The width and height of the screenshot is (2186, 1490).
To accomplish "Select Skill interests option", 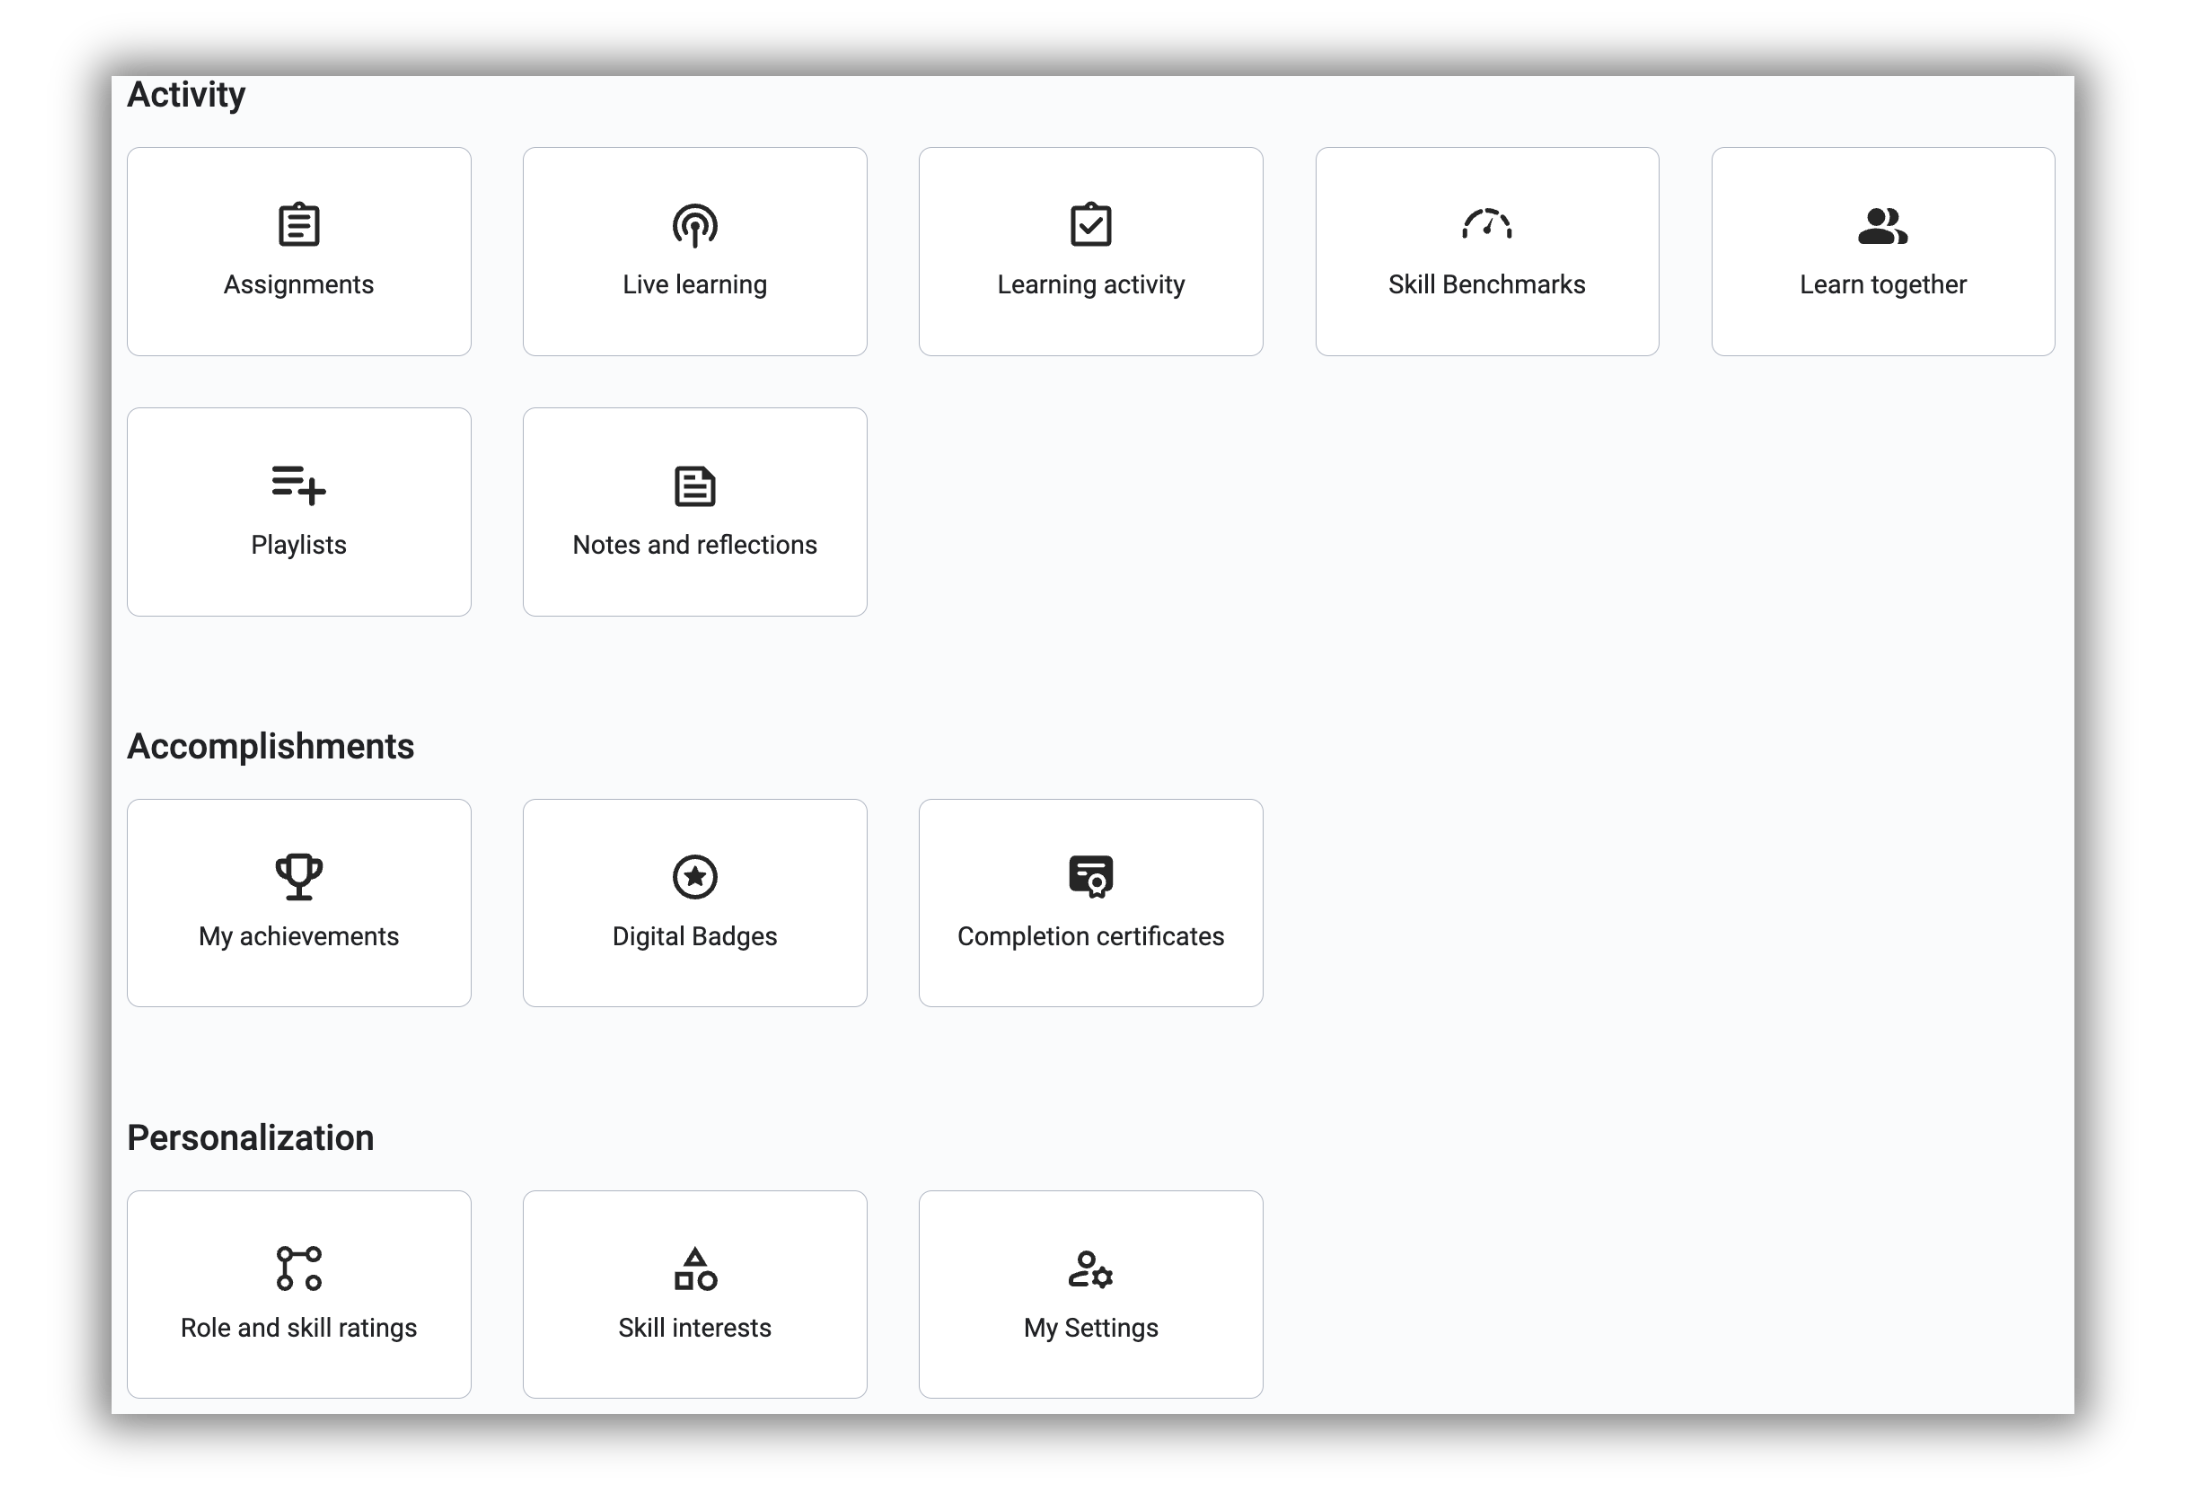I will tap(694, 1294).
